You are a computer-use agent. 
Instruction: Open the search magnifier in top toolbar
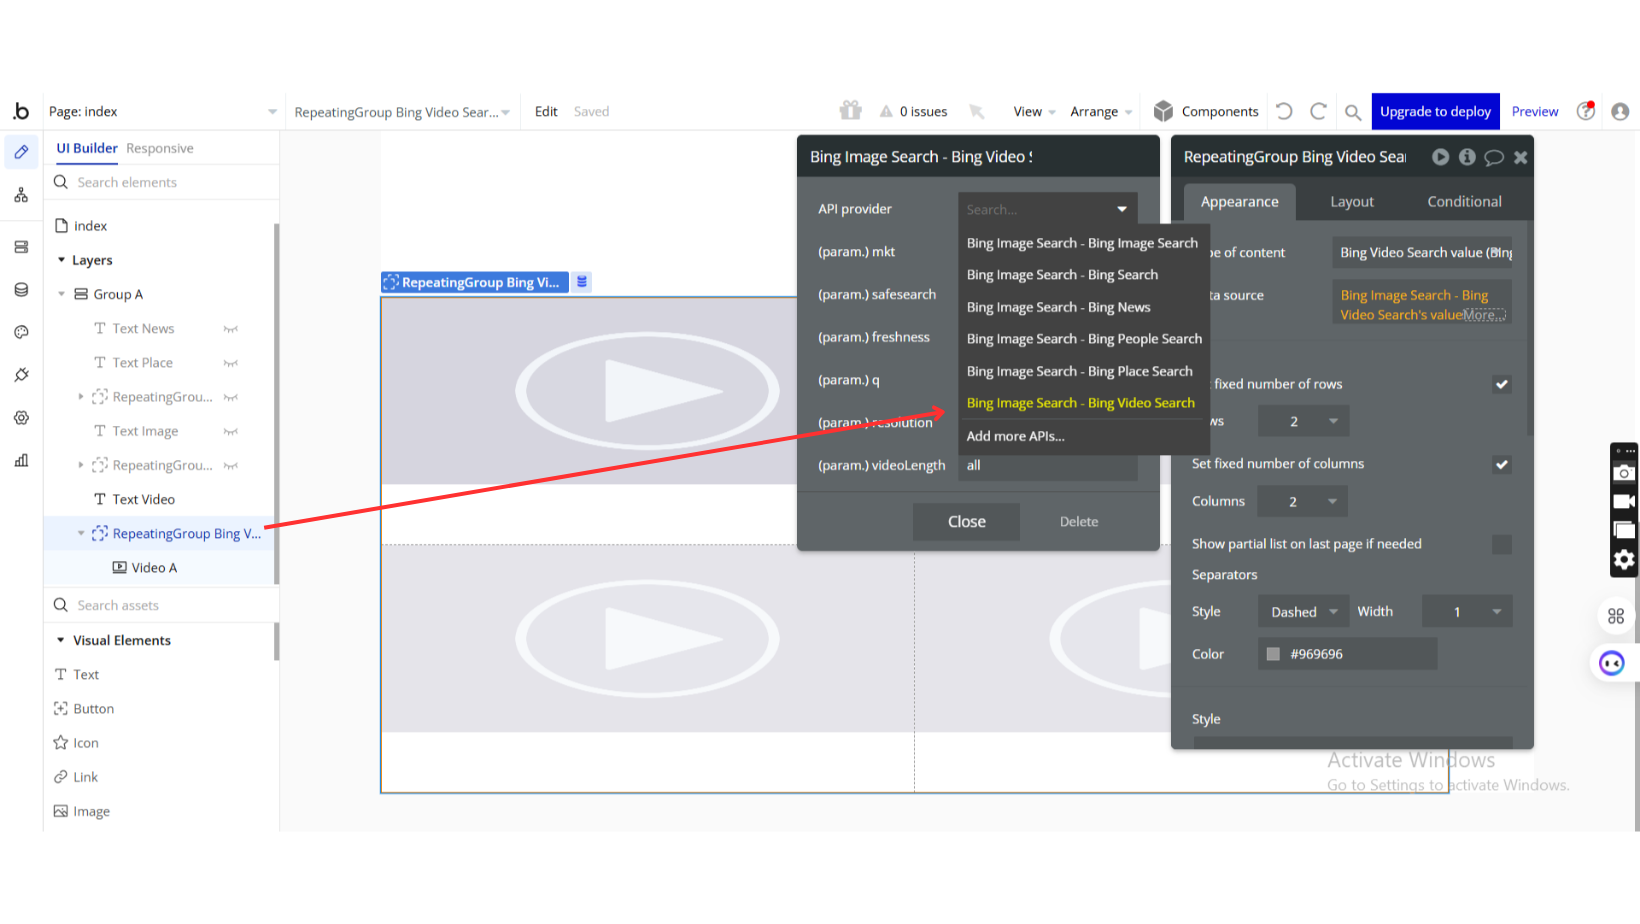click(x=1353, y=112)
